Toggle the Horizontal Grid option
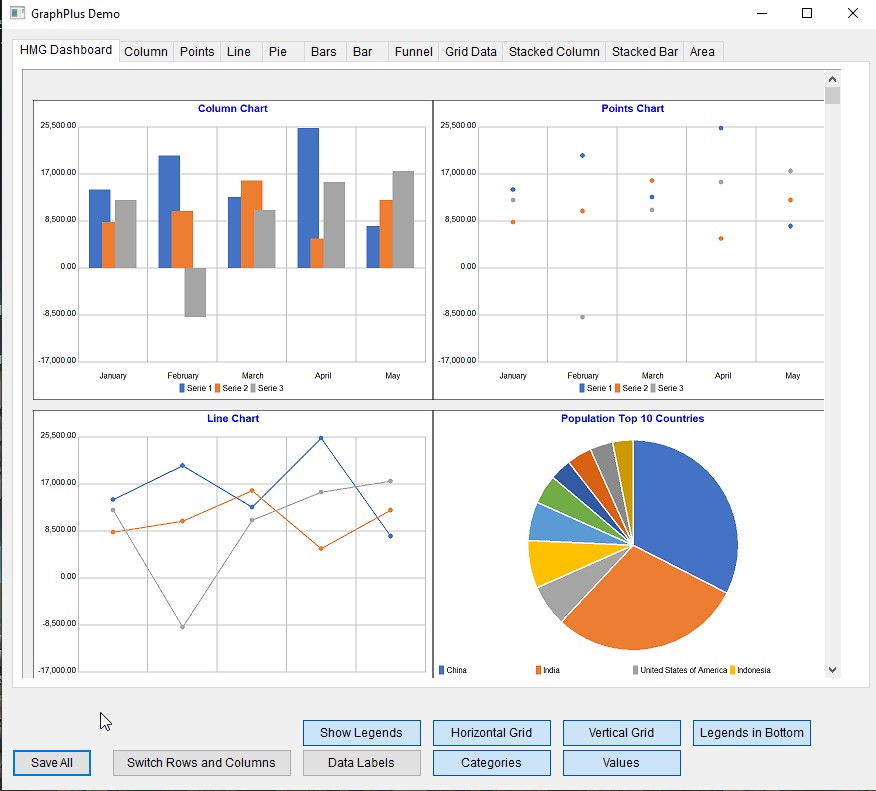This screenshot has width=876, height=791. click(x=491, y=733)
